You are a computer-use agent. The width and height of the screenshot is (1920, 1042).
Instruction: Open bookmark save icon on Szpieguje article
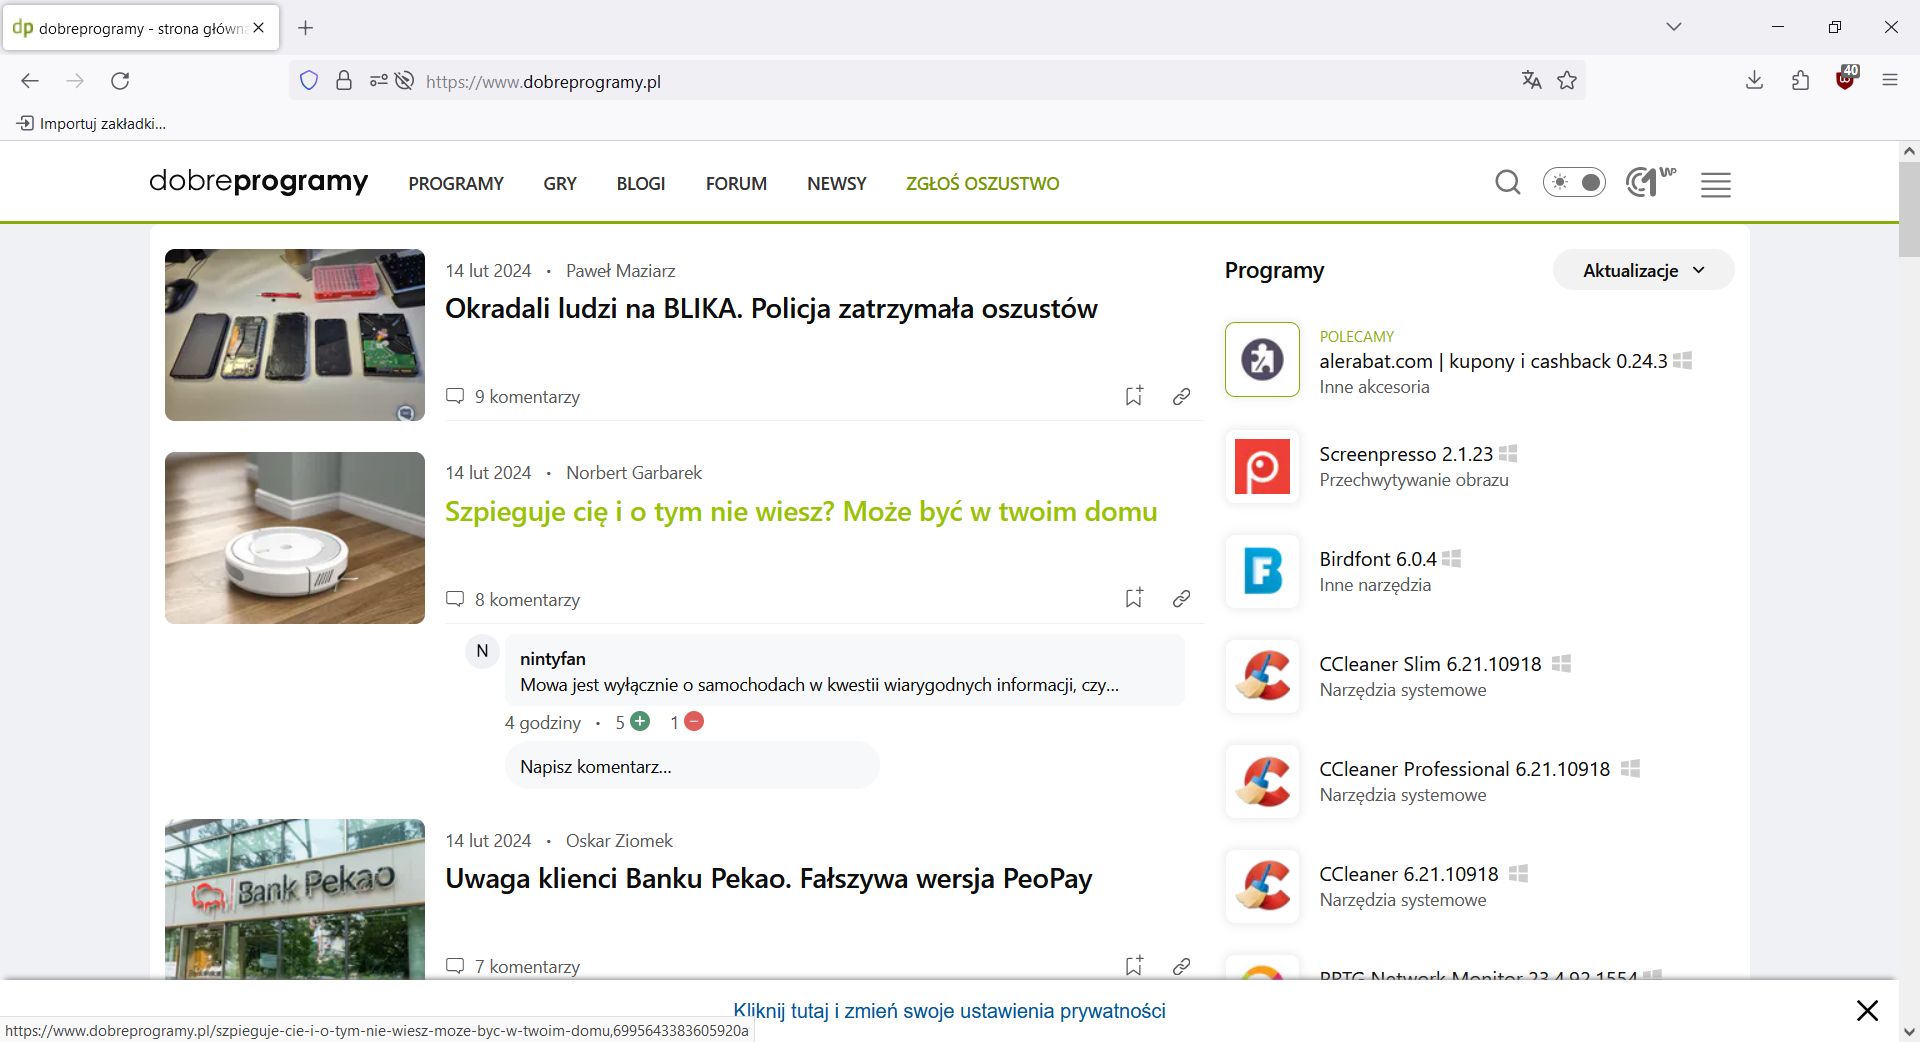click(x=1133, y=598)
